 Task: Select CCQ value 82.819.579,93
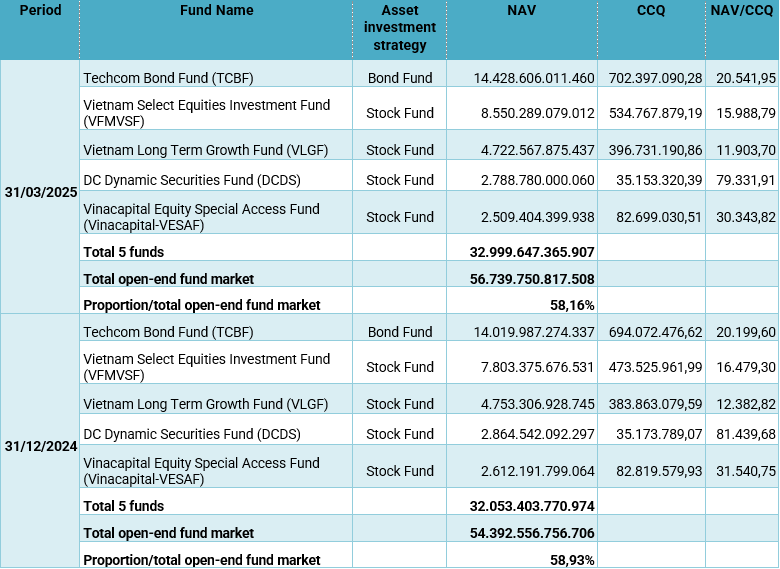pyautogui.click(x=652, y=471)
